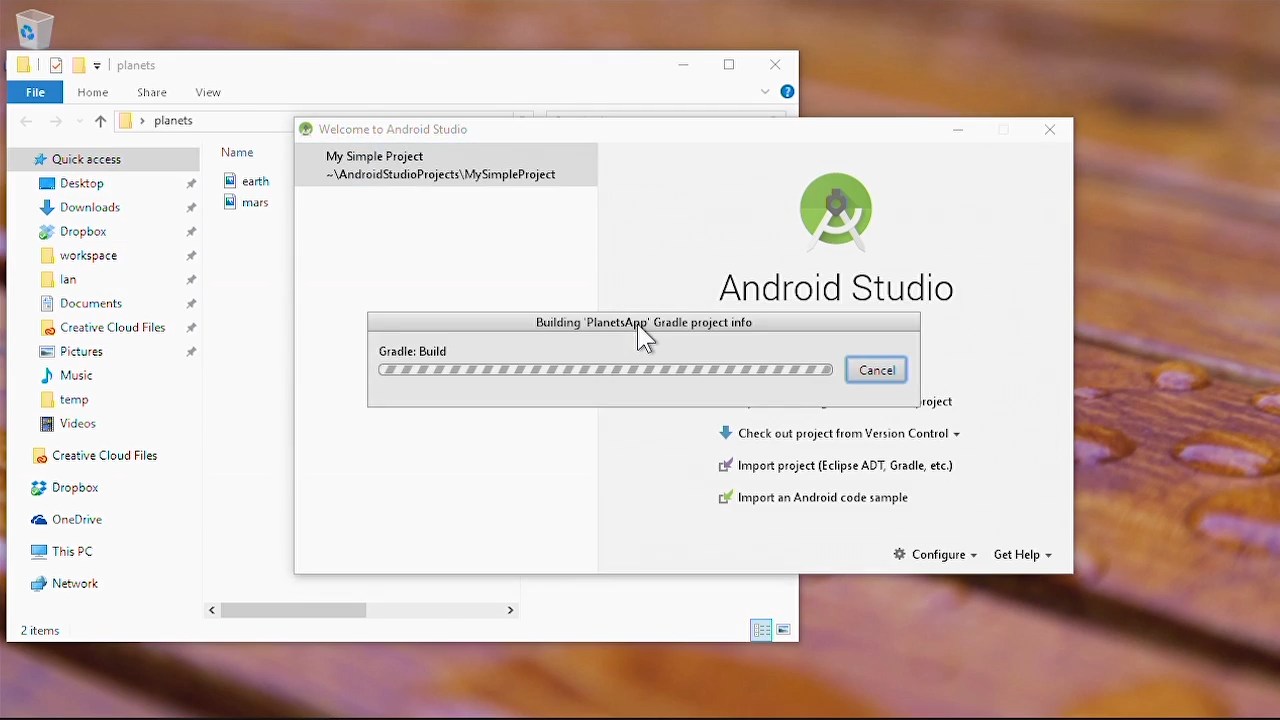Click the Configure gear icon
The height and width of the screenshot is (720, 1280).
point(899,554)
